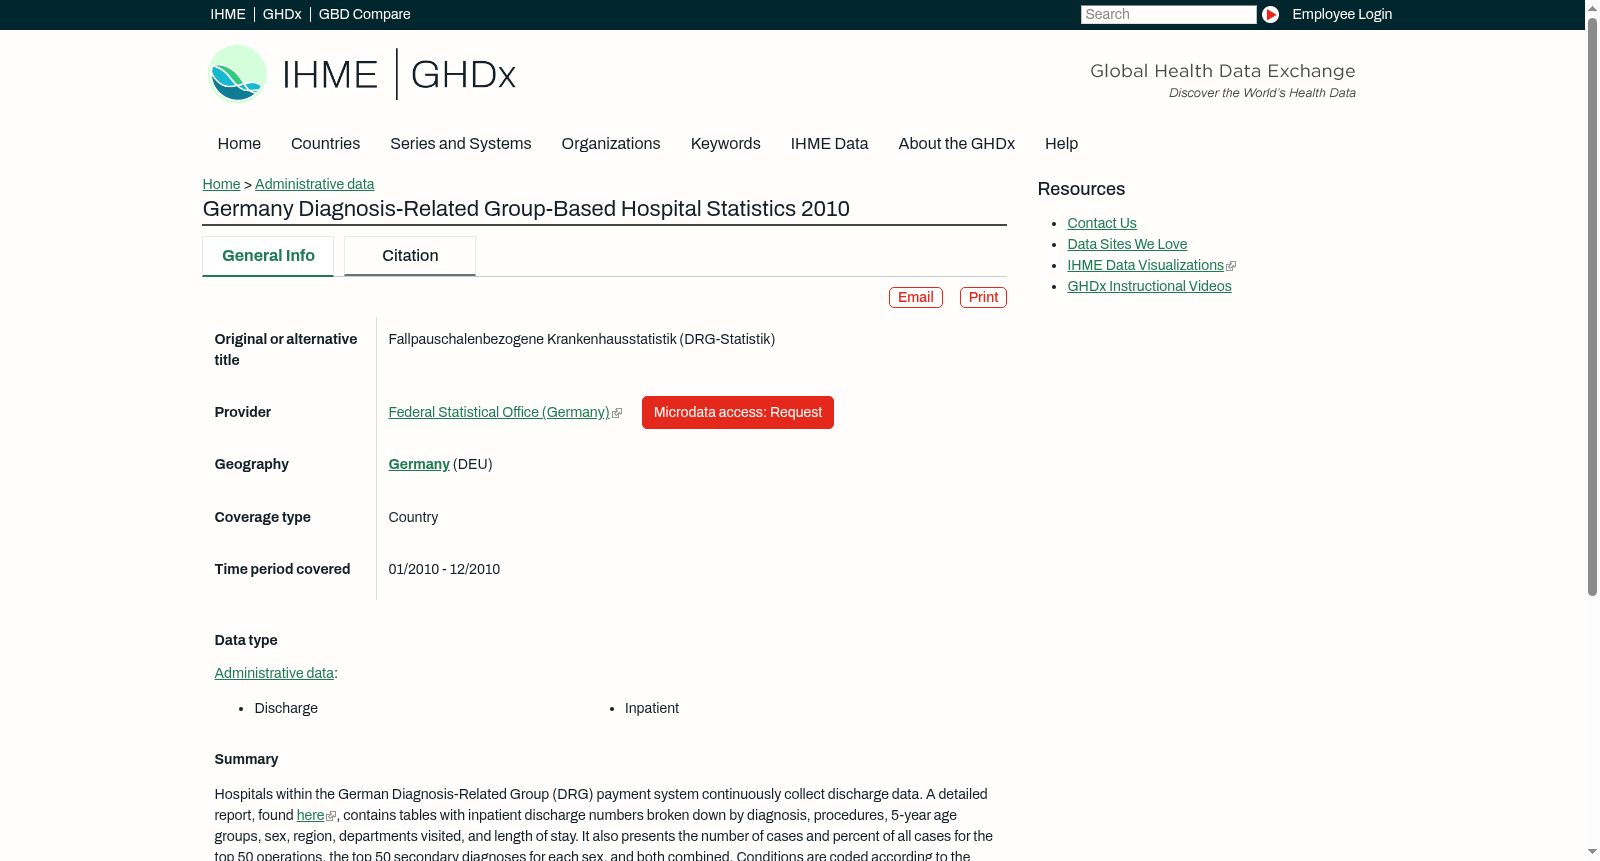Image resolution: width=1600 pixels, height=861 pixels.
Task: Click the IHME leaf logo
Action: click(237, 74)
